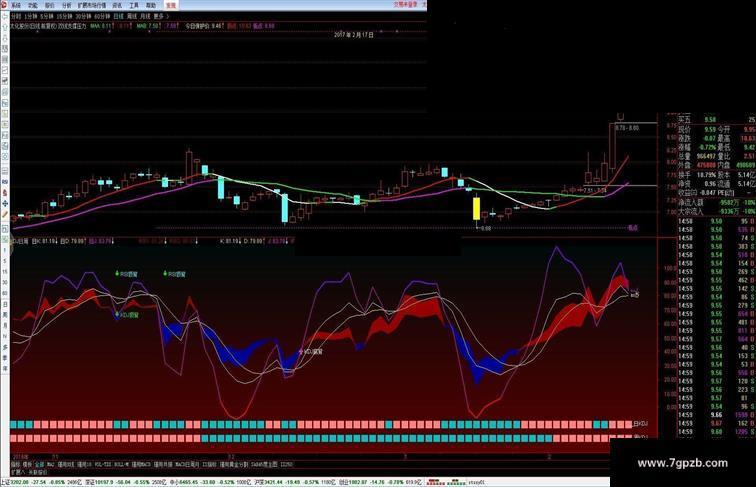Viewport: 756px width, 487px height.
Task: Click the 净流入额 row in quote panel
Action: tap(716, 203)
